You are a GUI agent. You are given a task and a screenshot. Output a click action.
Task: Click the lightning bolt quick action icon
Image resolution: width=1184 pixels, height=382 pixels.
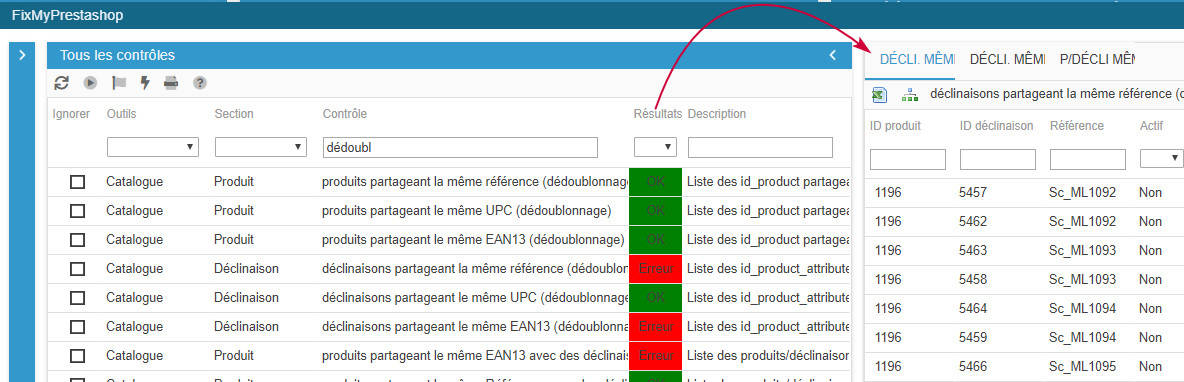coord(145,83)
